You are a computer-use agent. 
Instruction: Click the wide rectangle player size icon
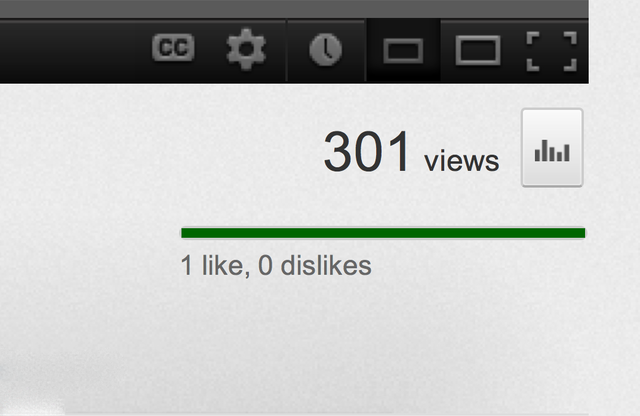tap(478, 51)
